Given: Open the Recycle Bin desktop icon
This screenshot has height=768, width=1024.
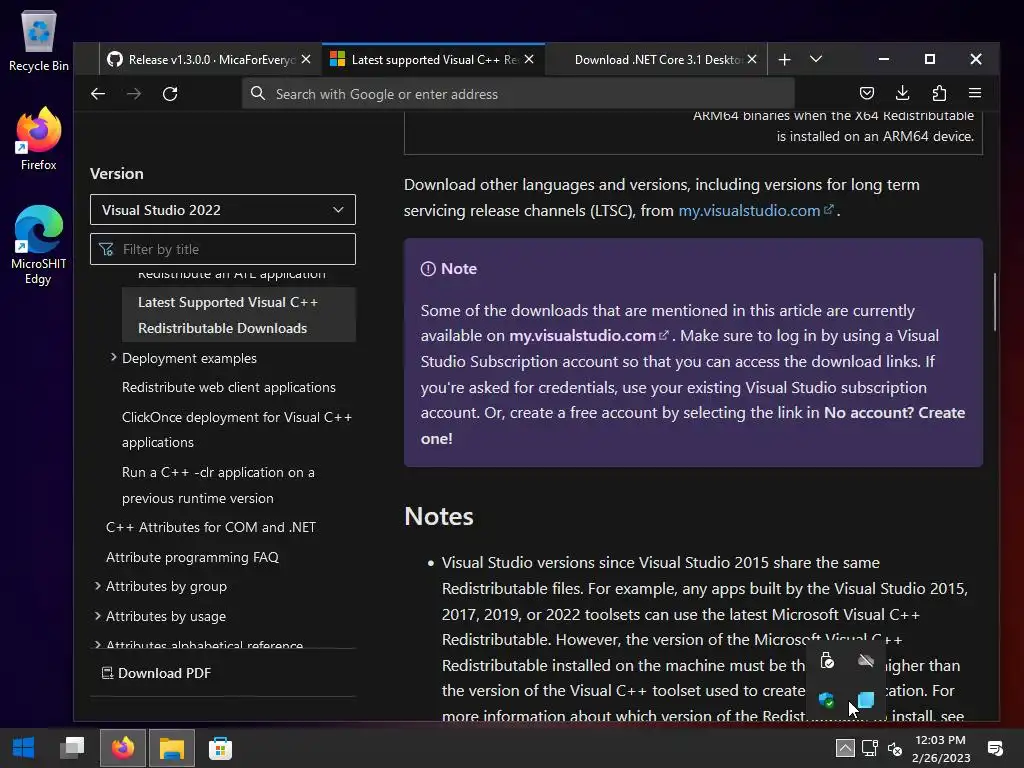Looking at the screenshot, I should 39,41.
